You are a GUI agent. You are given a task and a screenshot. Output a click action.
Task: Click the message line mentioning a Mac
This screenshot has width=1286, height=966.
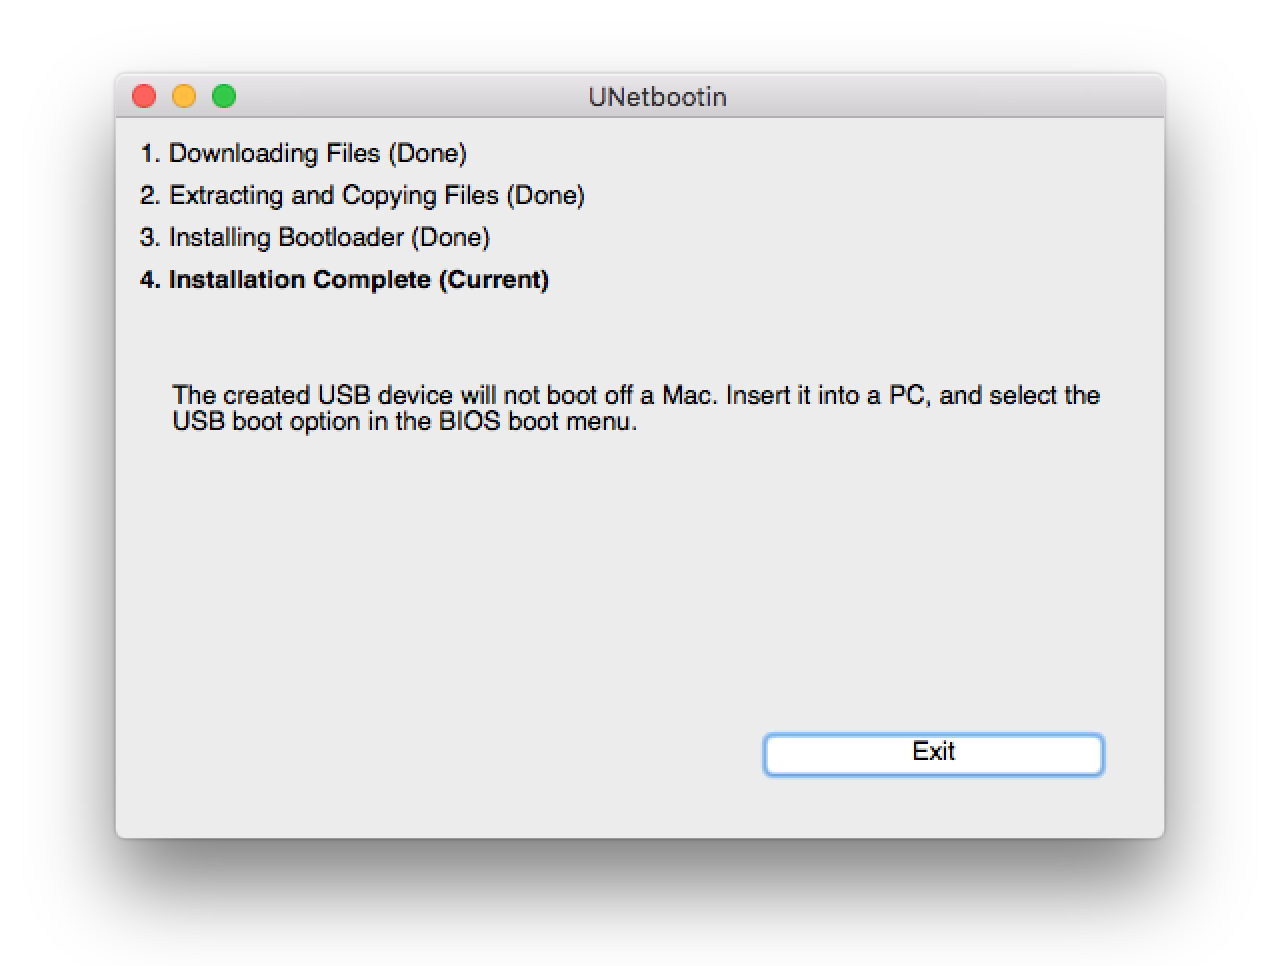(x=636, y=395)
